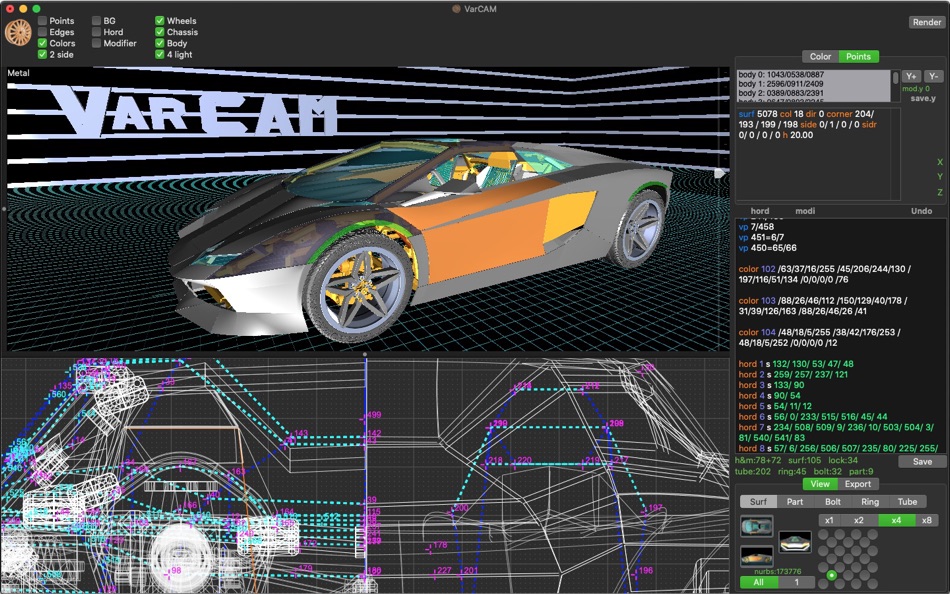The width and height of the screenshot is (950, 594).
Task: Click the hord 1 row
Action: [796, 364]
